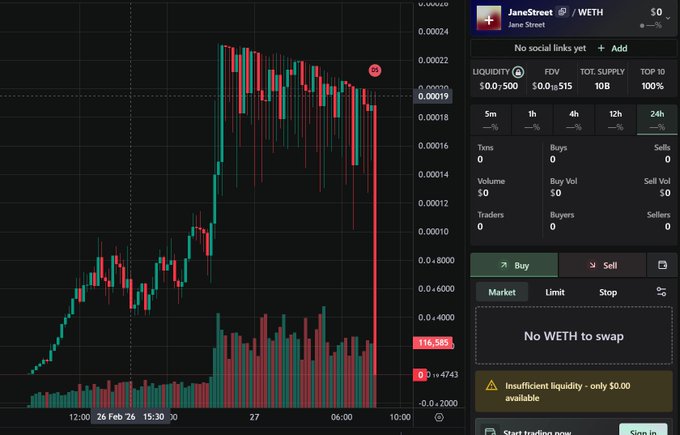Switch to the Buy side
Screen dimensions: 680x435
(x=514, y=265)
